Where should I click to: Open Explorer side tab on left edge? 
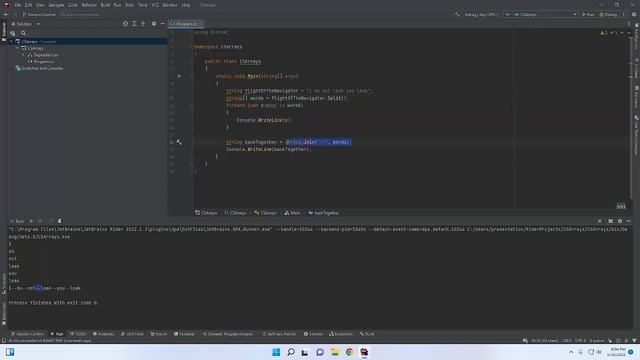(x=4, y=31)
